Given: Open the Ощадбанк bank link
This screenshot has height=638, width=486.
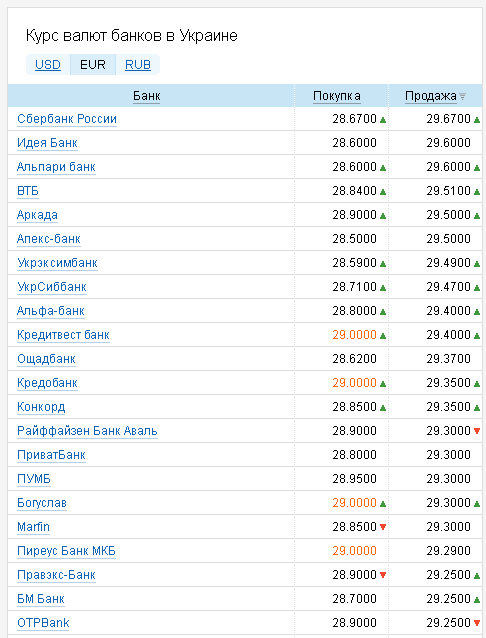Looking at the screenshot, I should click(46, 358).
